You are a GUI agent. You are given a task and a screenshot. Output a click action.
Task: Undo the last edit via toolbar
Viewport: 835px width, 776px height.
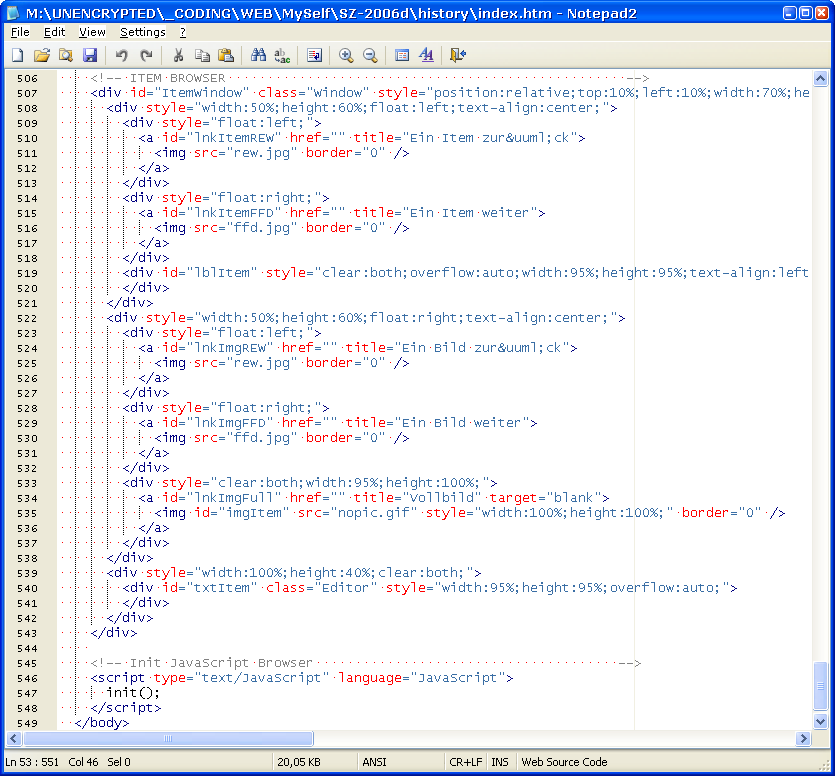tap(121, 55)
